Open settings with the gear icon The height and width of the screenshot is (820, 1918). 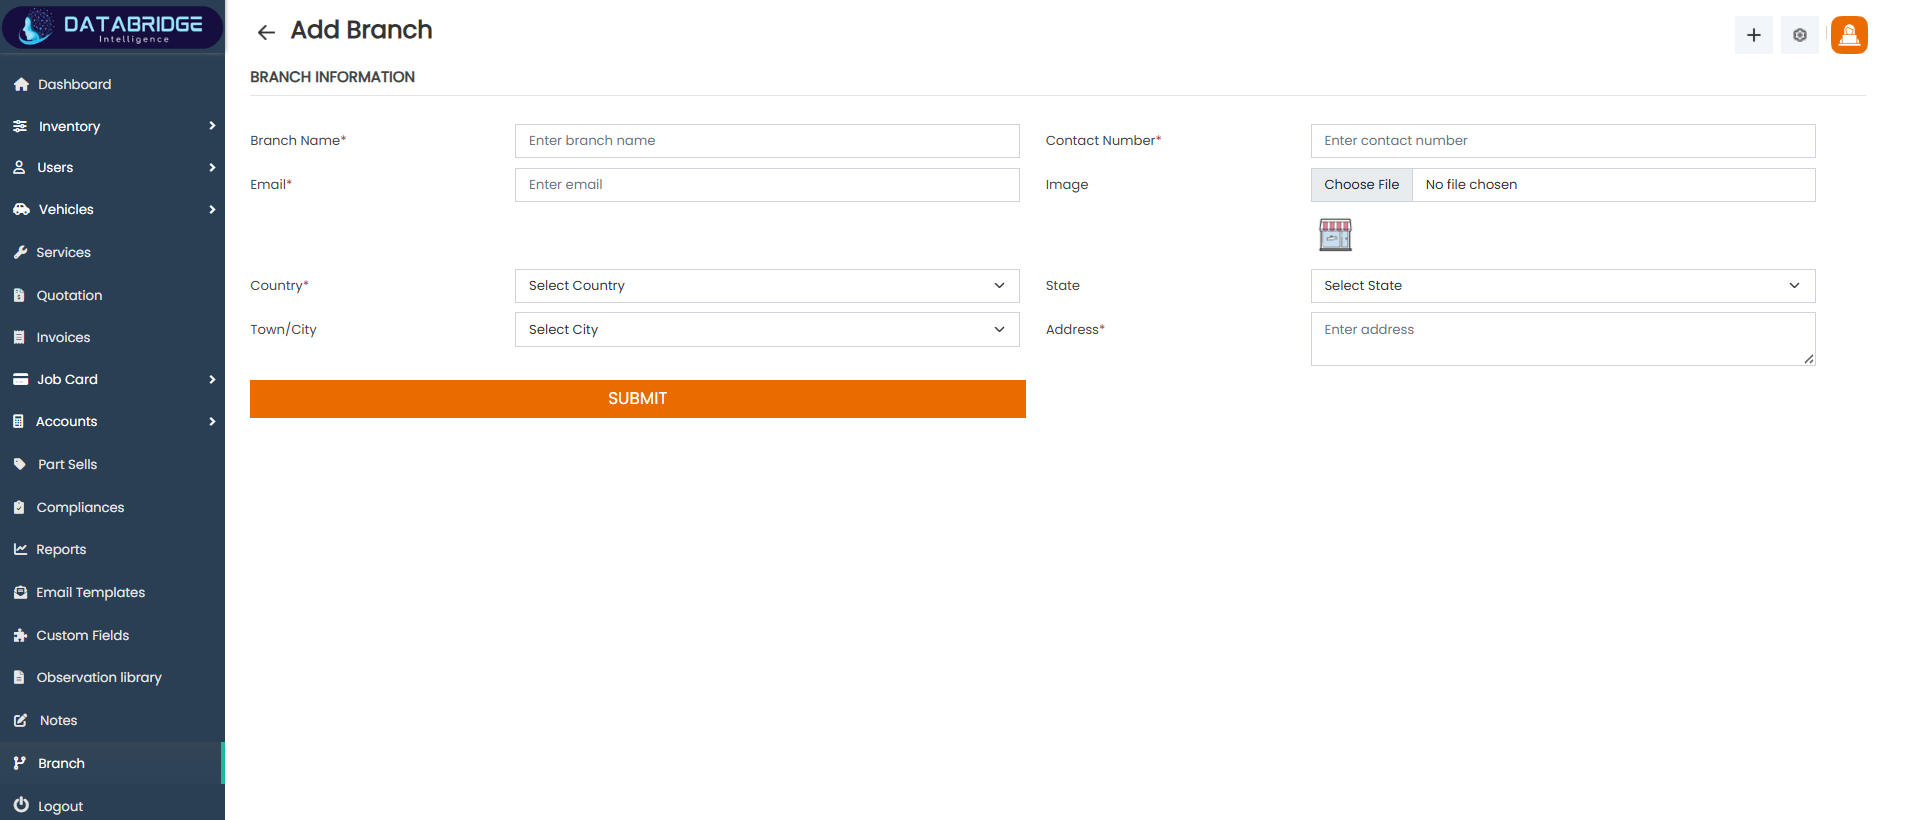click(1800, 35)
